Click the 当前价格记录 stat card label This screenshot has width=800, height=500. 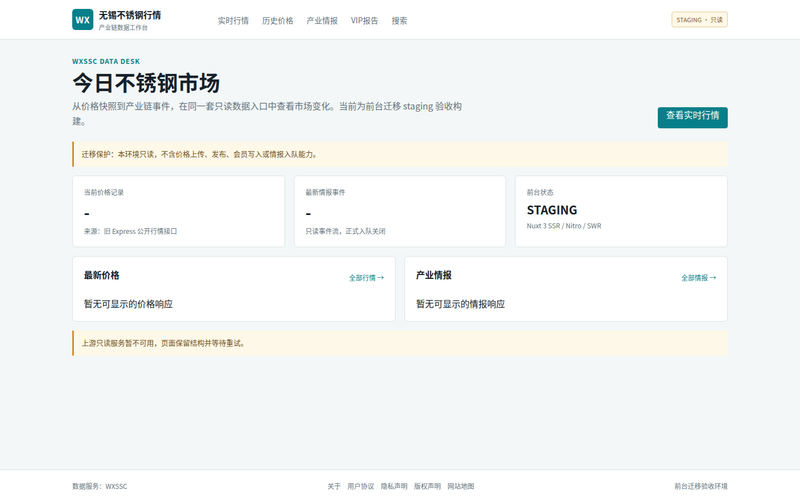point(104,192)
